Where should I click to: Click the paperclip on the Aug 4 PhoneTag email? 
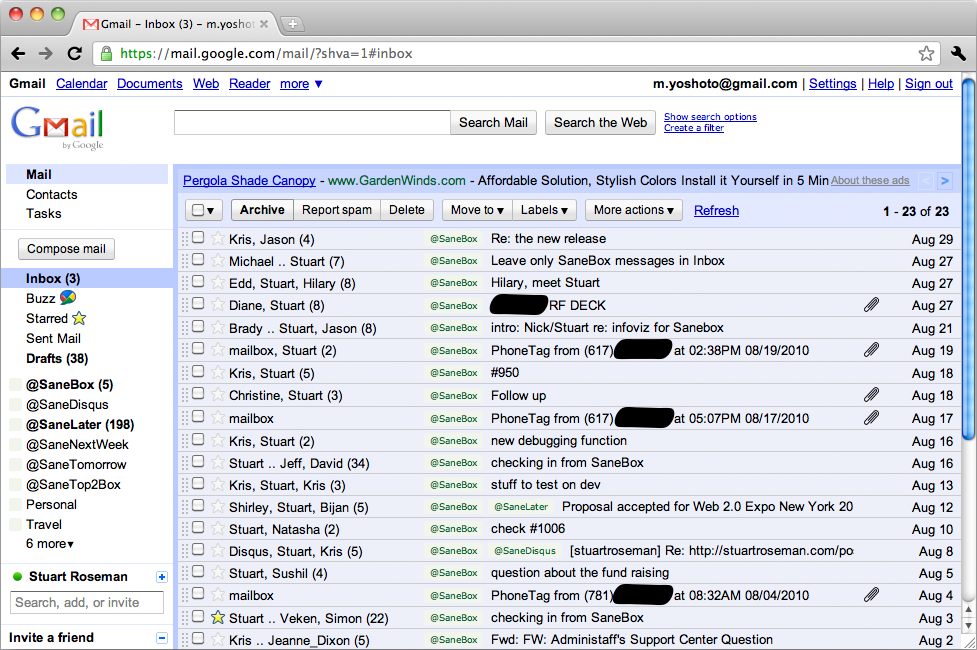[x=871, y=595]
